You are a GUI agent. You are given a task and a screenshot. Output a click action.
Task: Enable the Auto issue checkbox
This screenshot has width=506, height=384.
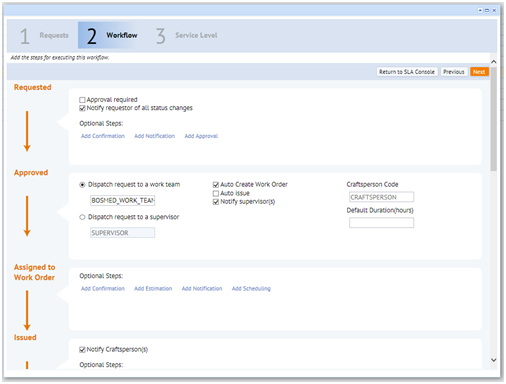[x=216, y=193]
